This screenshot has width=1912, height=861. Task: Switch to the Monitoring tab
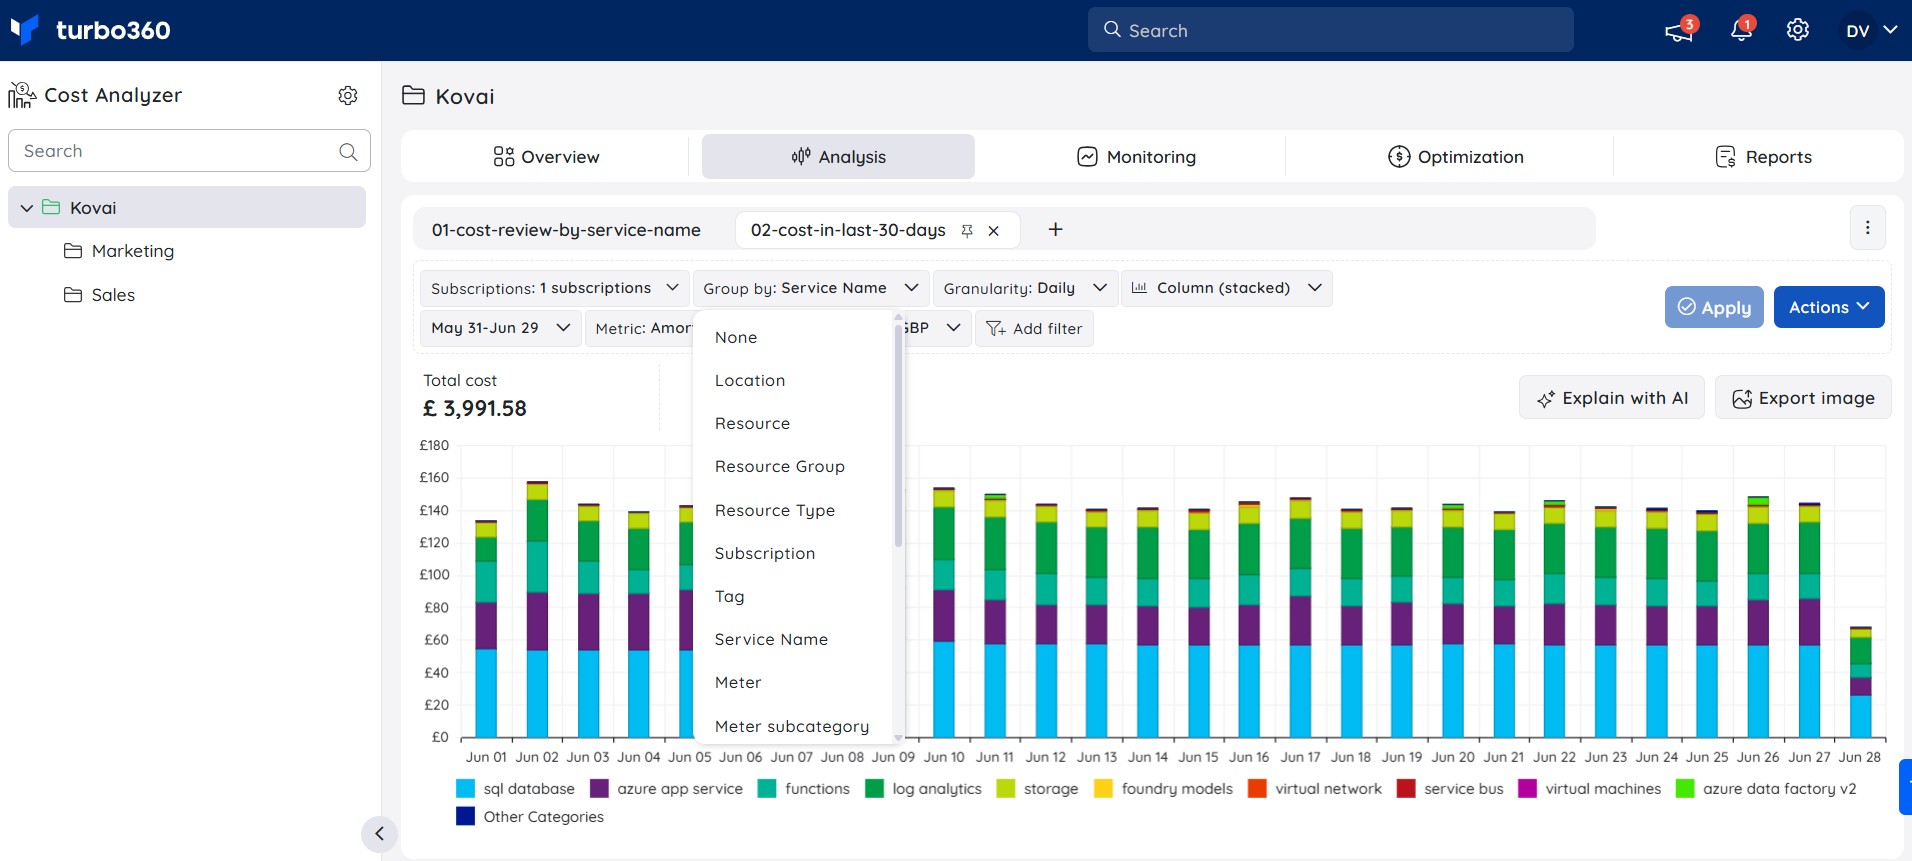tap(1136, 157)
